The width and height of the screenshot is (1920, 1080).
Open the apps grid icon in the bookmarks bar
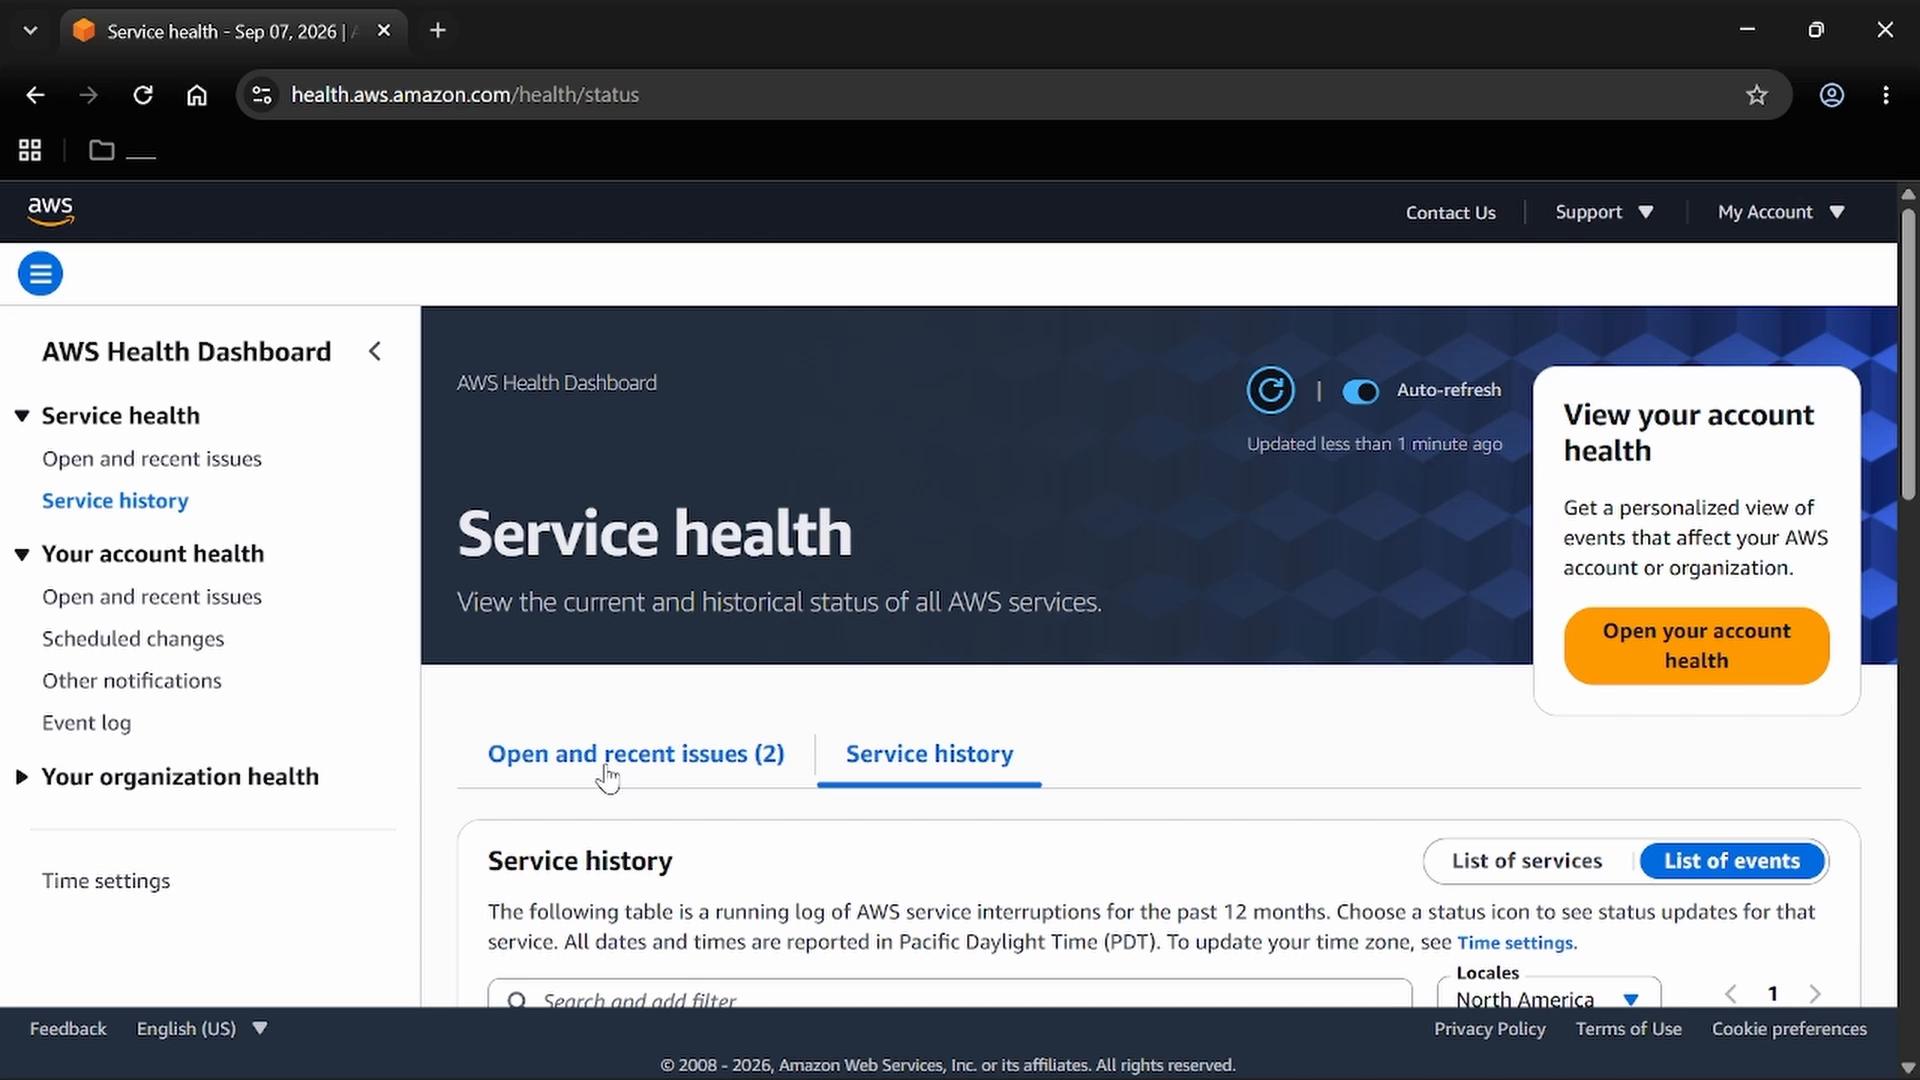point(30,150)
